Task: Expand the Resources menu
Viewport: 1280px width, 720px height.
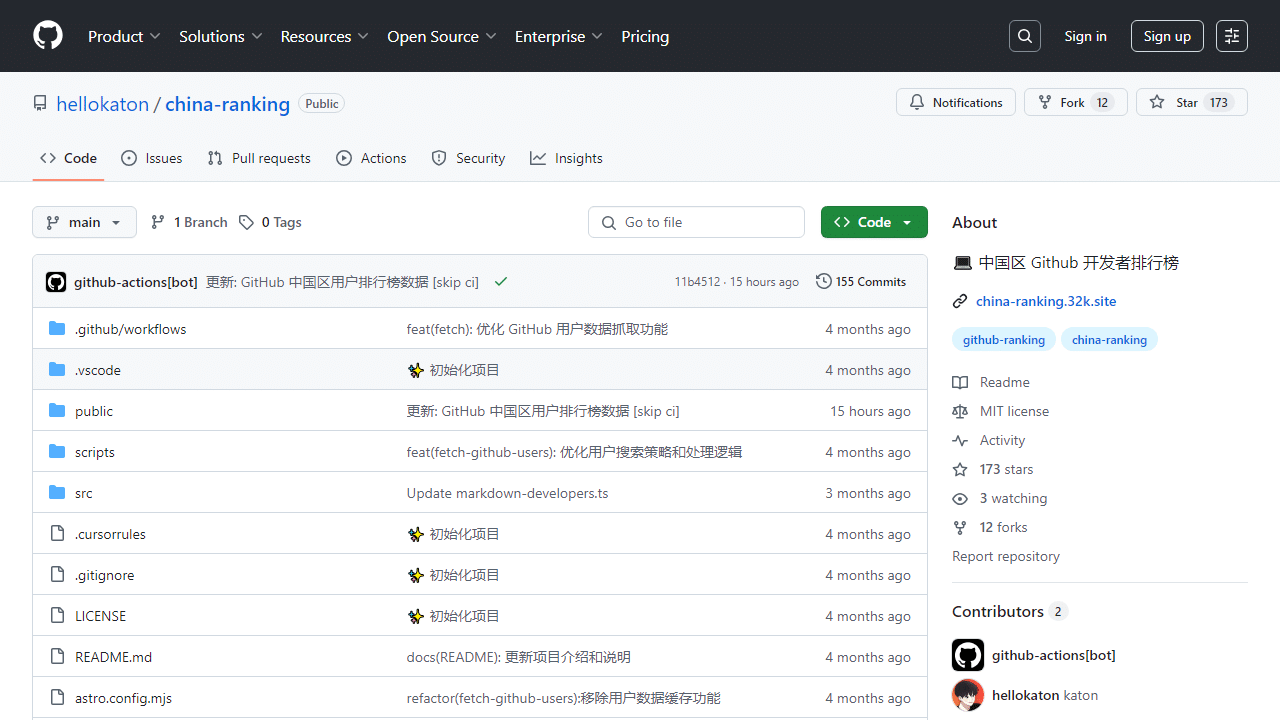Action: (325, 36)
